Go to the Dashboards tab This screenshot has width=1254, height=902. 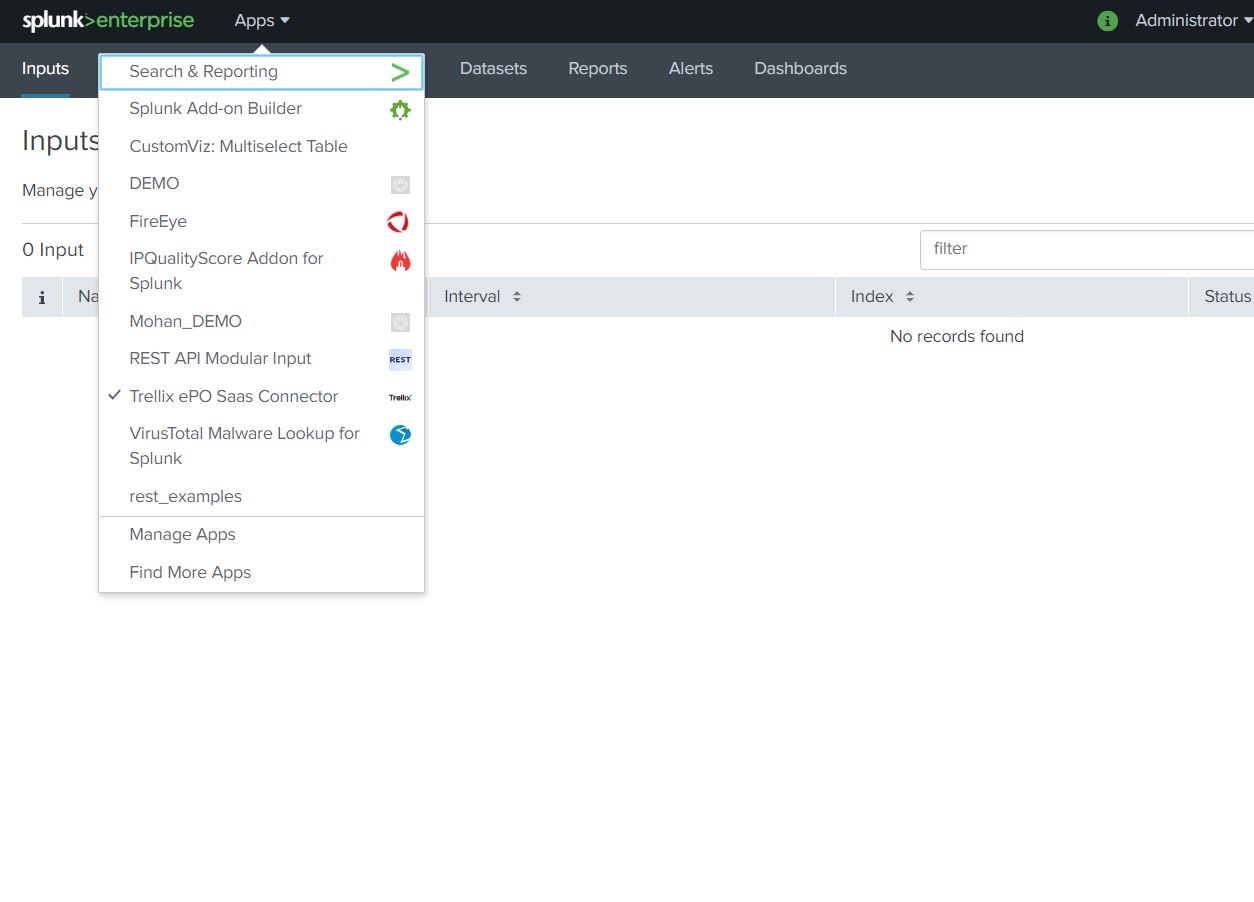[x=800, y=69]
